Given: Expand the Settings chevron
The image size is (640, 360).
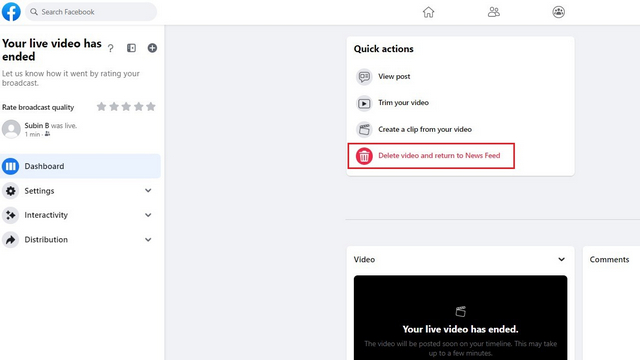Looking at the screenshot, I should point(148,191).
